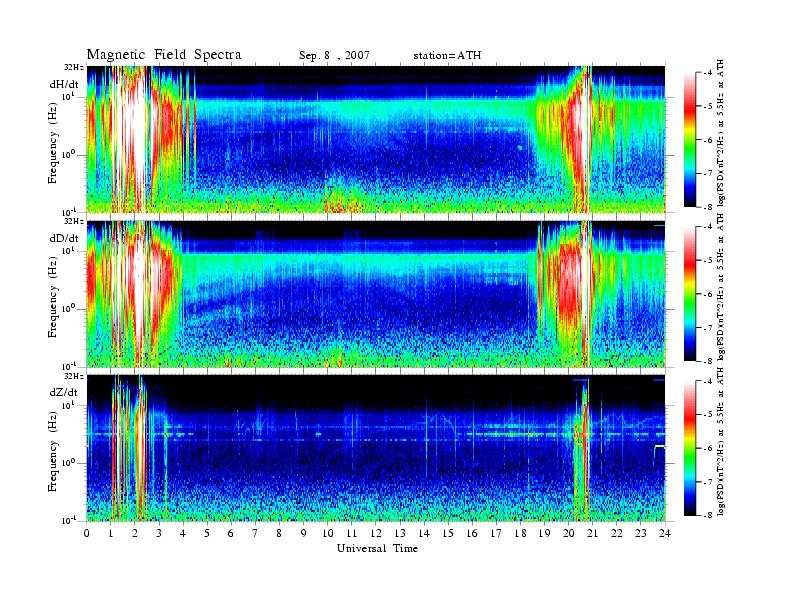Click the "32Hz" tick label of the dZ/dt panel
The height and width of the screenshot is (612, 792).
pos(74,376)
